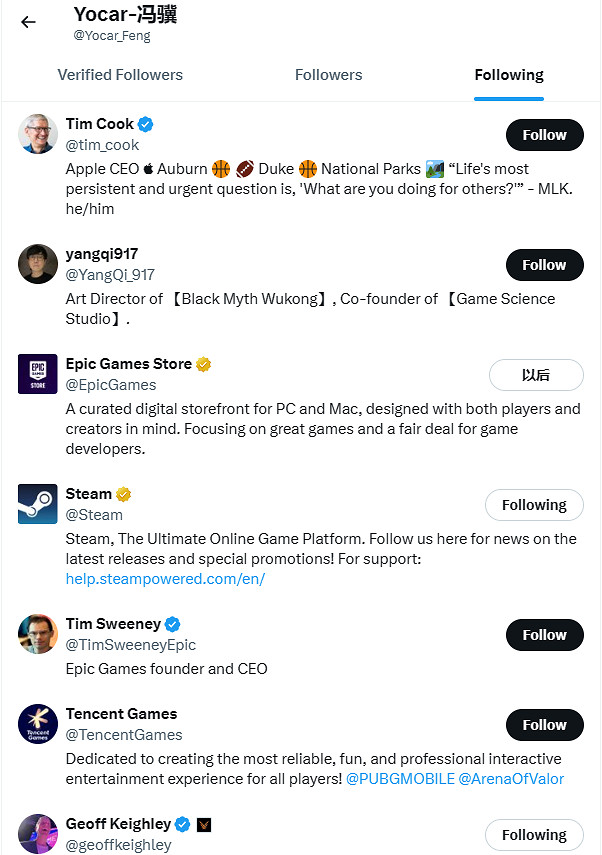Follow Tencent Games
This screenshot has width=602, height=855.
[544, 725]
